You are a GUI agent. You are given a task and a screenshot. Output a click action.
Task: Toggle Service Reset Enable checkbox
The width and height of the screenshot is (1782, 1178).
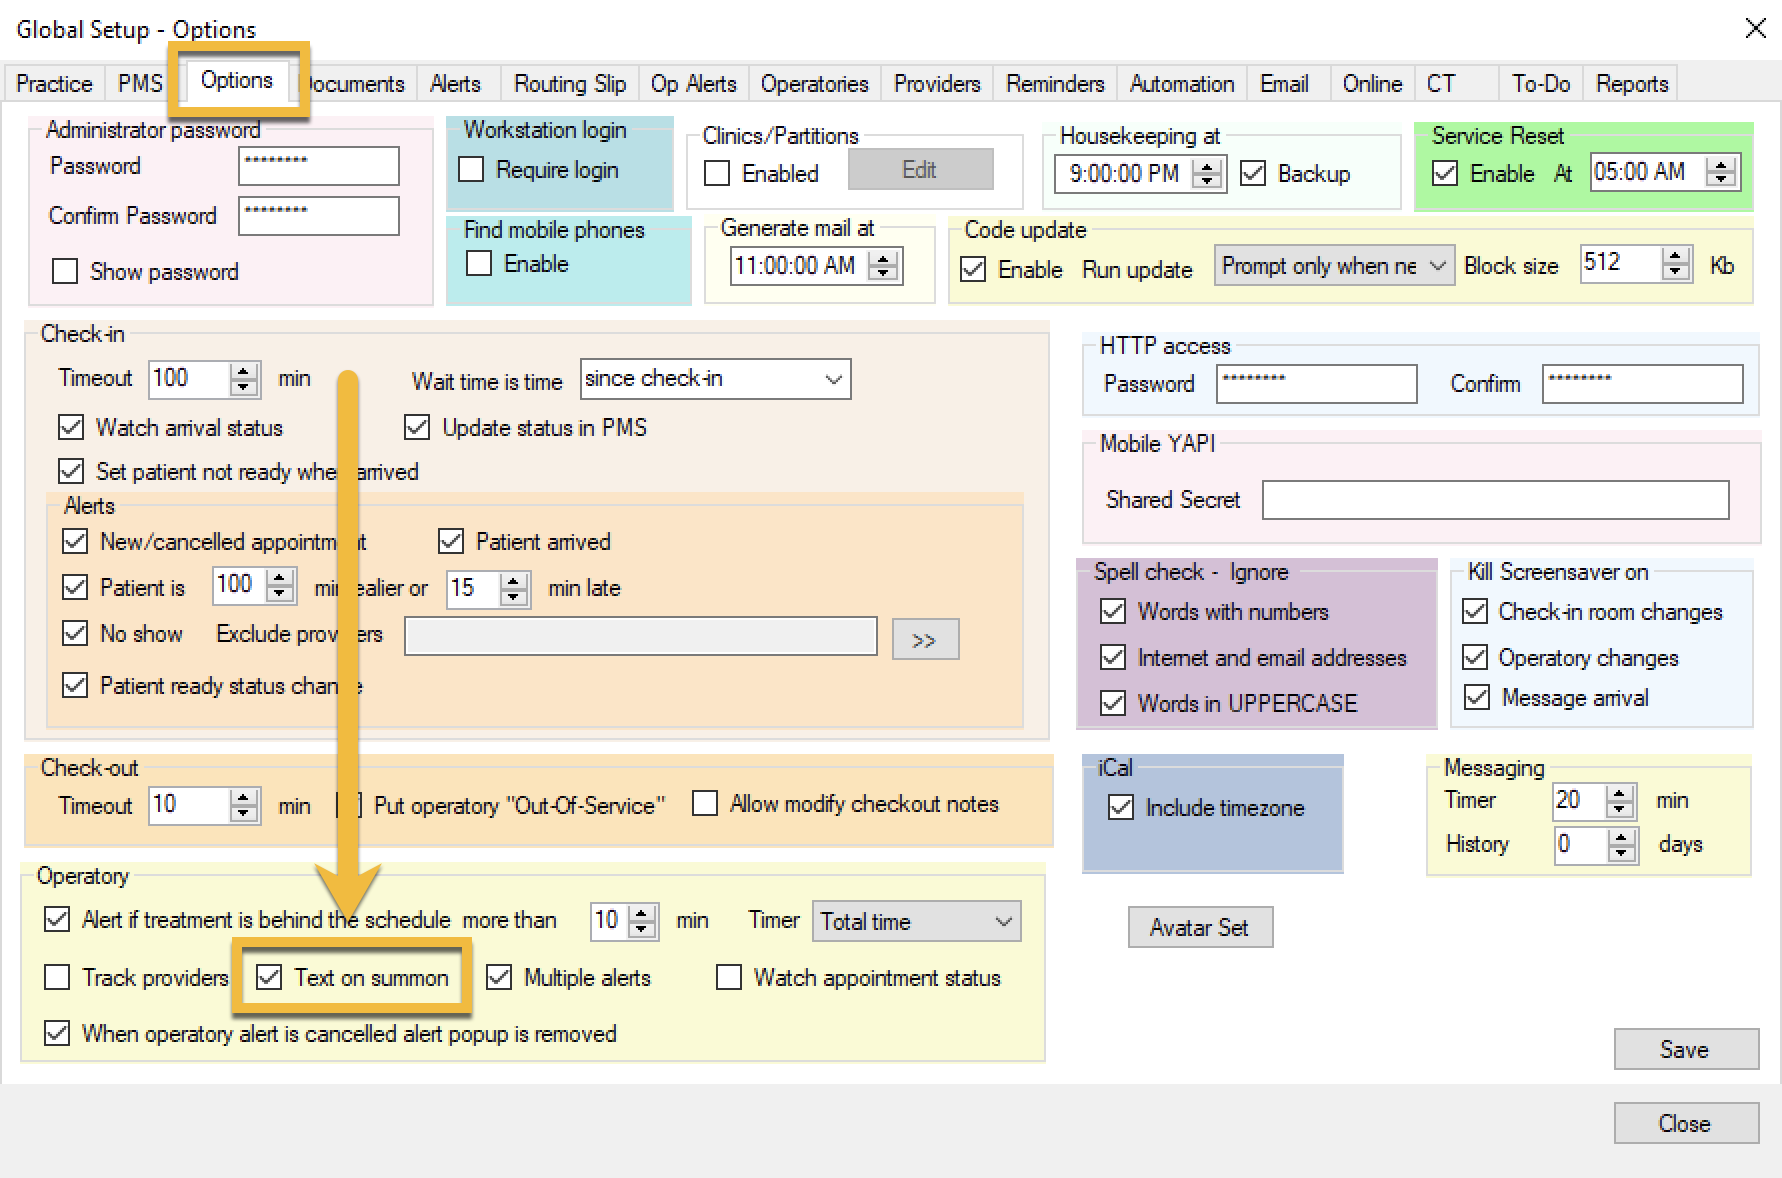pos(1445,173)
